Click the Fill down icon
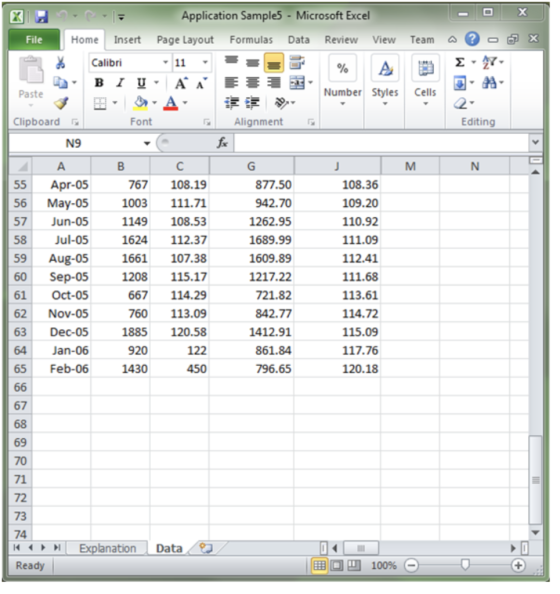This screenshot has width=560, height=594. (x=460, y=83)
